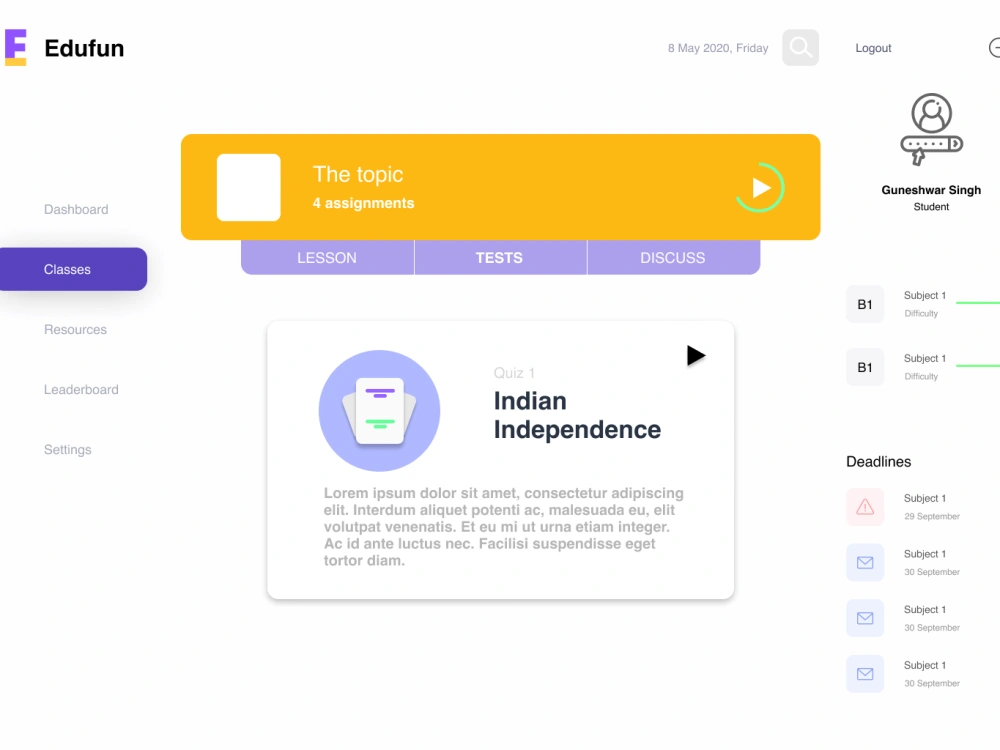1000x750 pixels.
Task: Click the quiz cards illustration icon
Action: pyautogui.click(x=379, y=411)
